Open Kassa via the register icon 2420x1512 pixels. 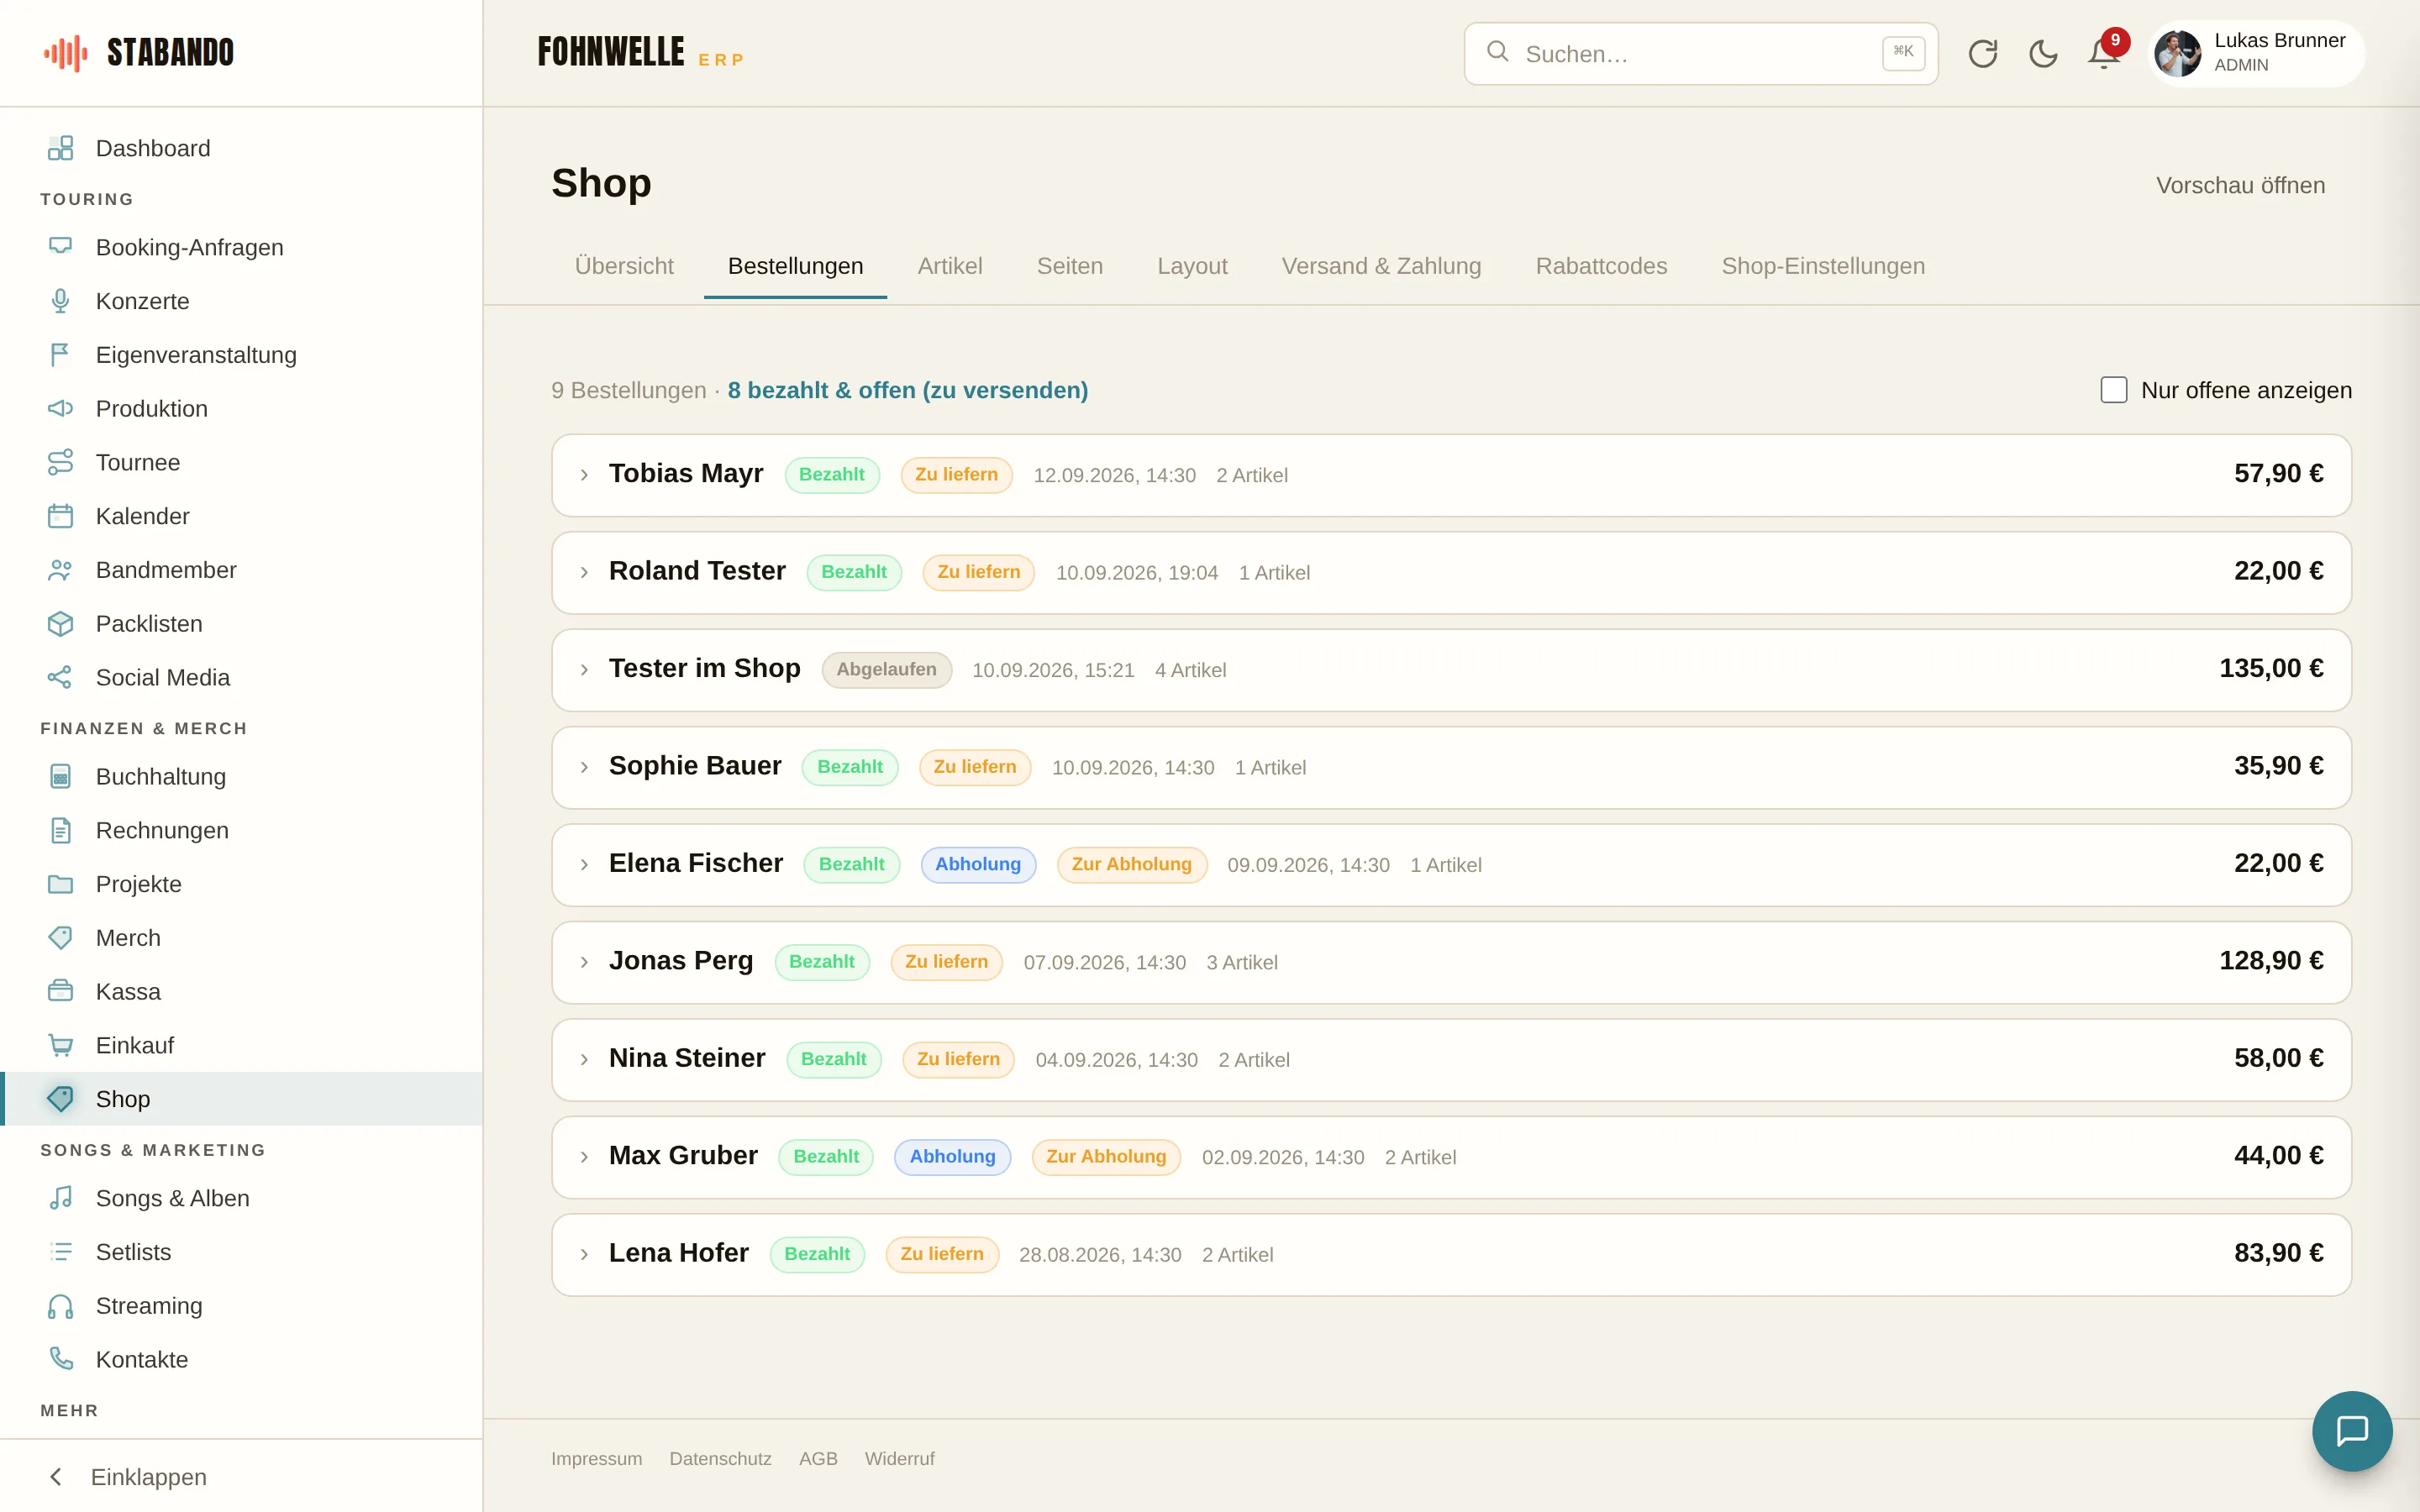coord(60,991)
